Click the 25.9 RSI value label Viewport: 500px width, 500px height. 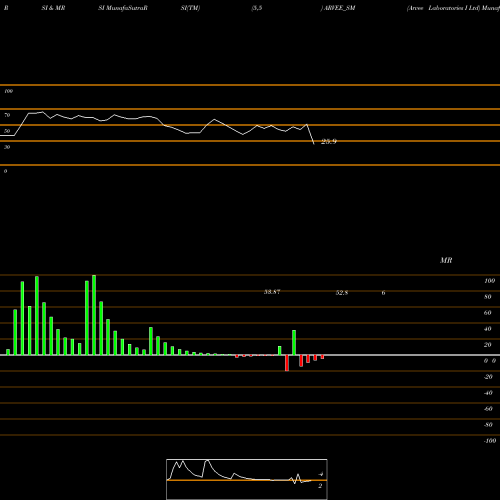329,142
